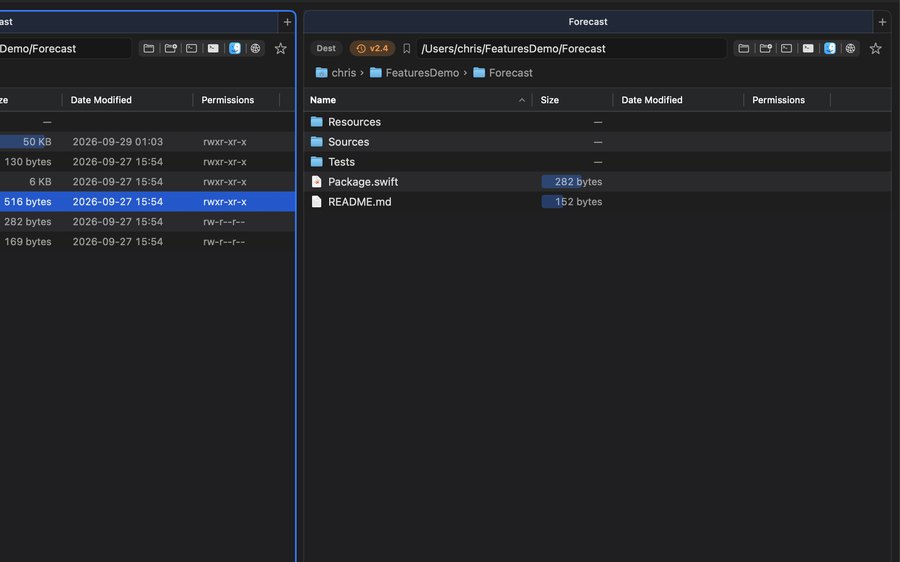Open dark terminal icon in left pane toolbar
Image resolution: width=900 pixels, height=562 pixels.
coord(192,48)
